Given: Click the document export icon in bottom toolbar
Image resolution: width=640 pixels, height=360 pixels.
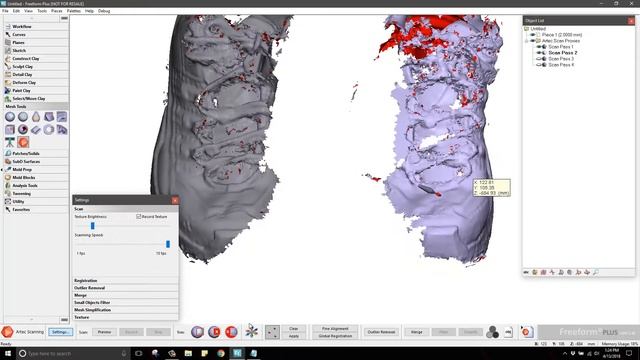Looking at the screenshot, I should point(508,332).
